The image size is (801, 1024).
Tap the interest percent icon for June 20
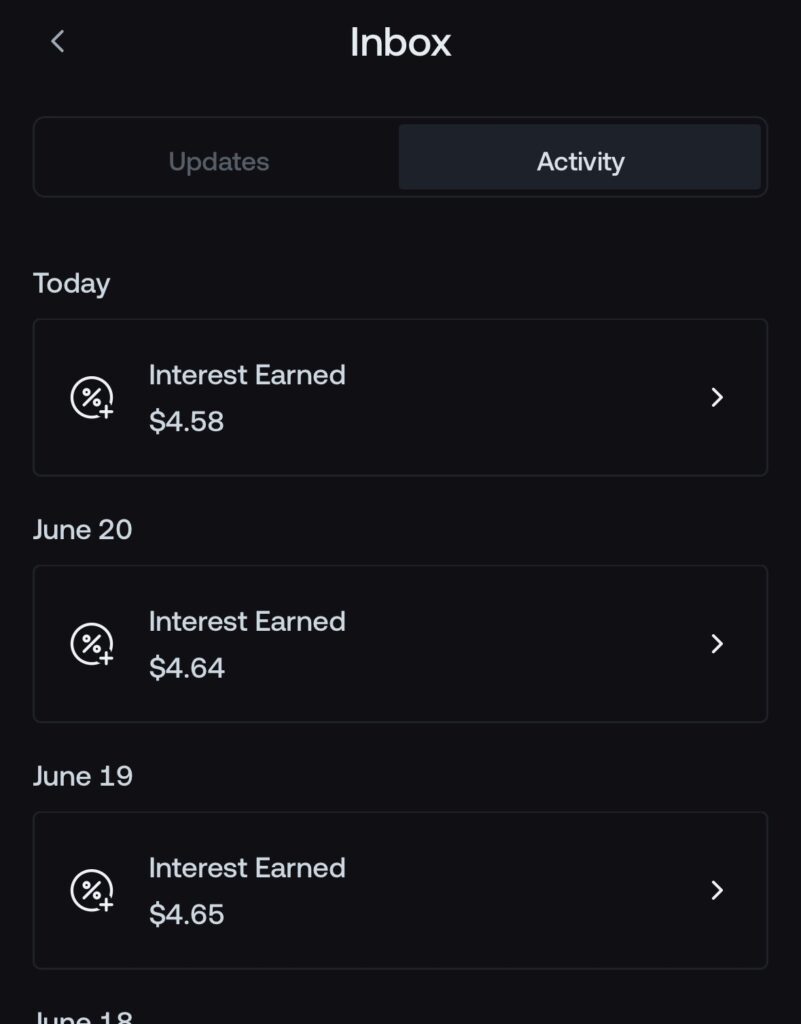(x=92, y=644)
